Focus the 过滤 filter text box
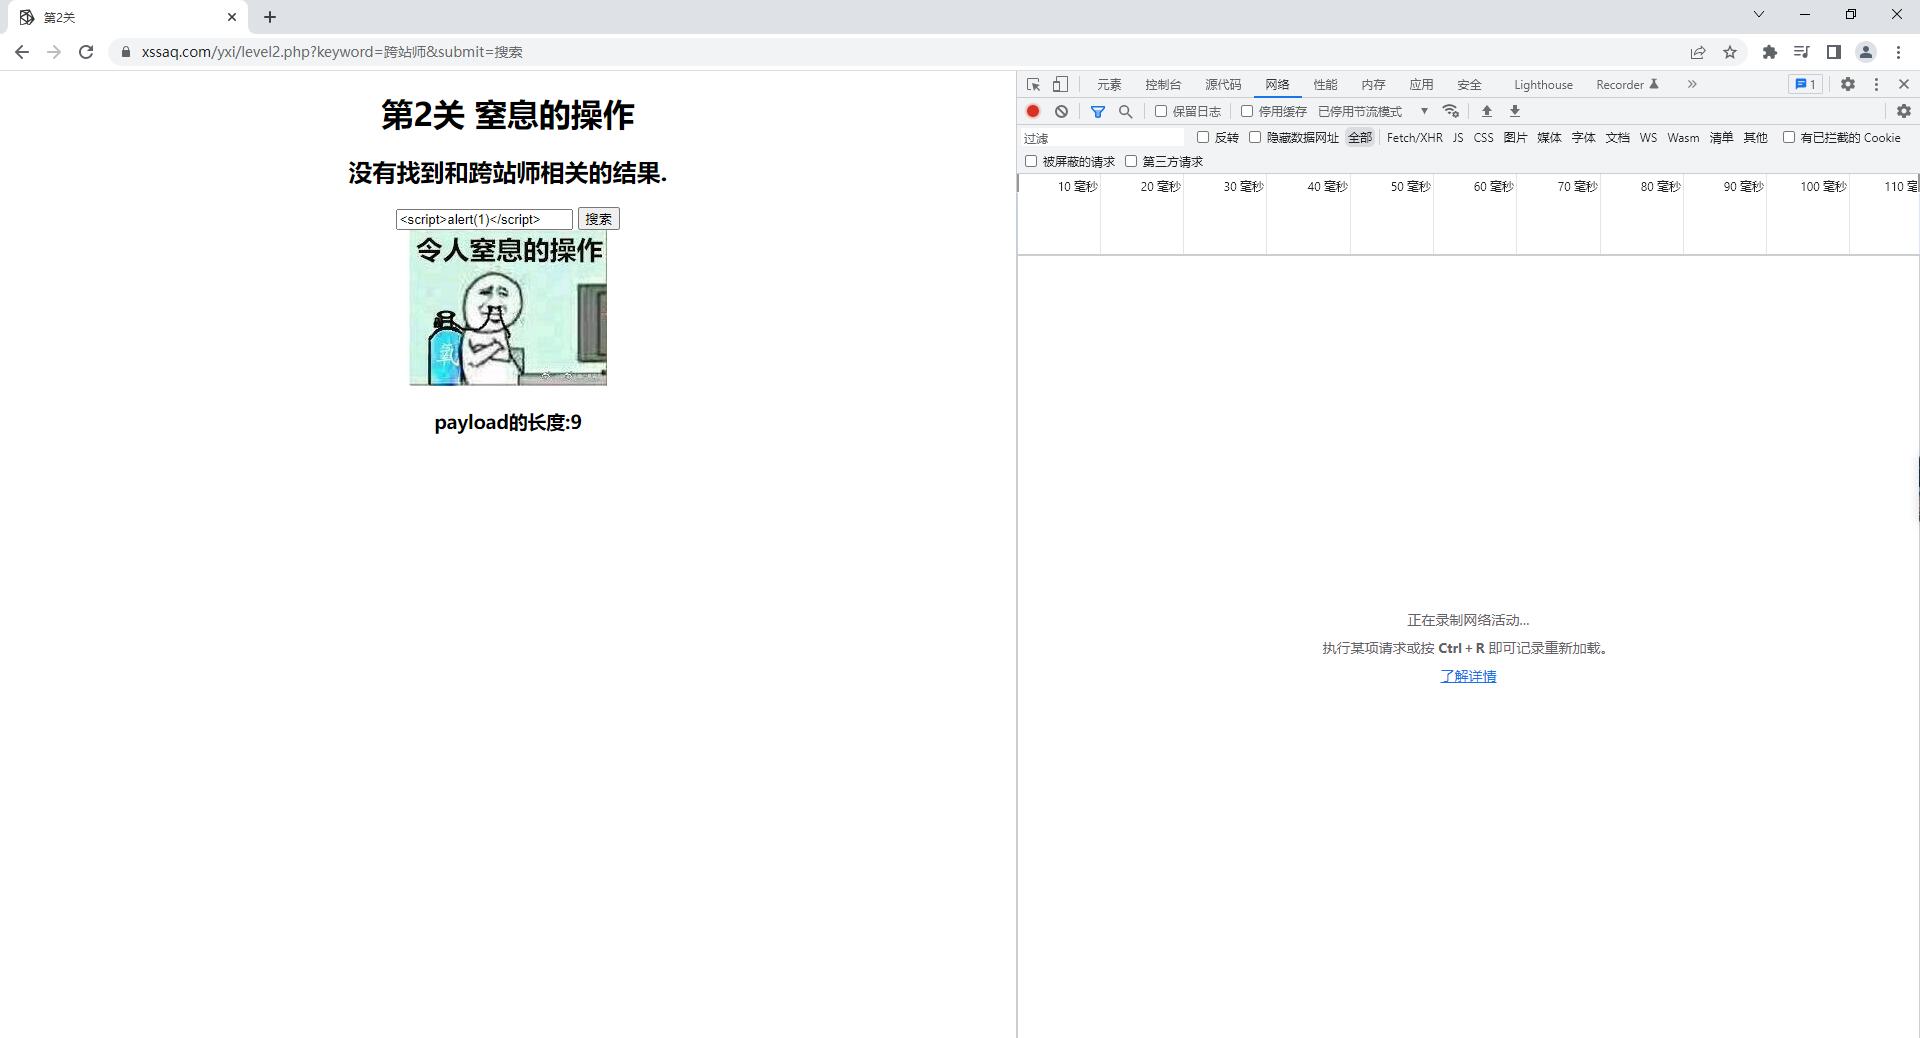This screenshot has height=1038, width=1920. 1102,138
